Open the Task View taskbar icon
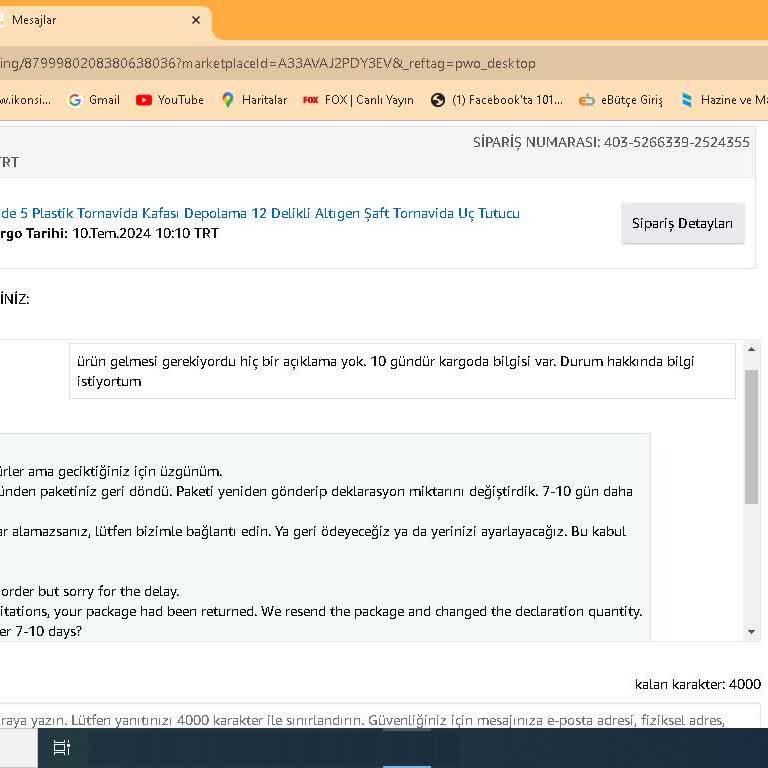 click(61, 747)
